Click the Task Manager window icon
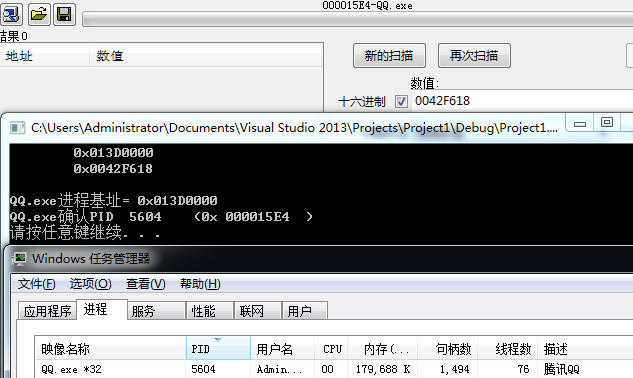 coord(19,258)
